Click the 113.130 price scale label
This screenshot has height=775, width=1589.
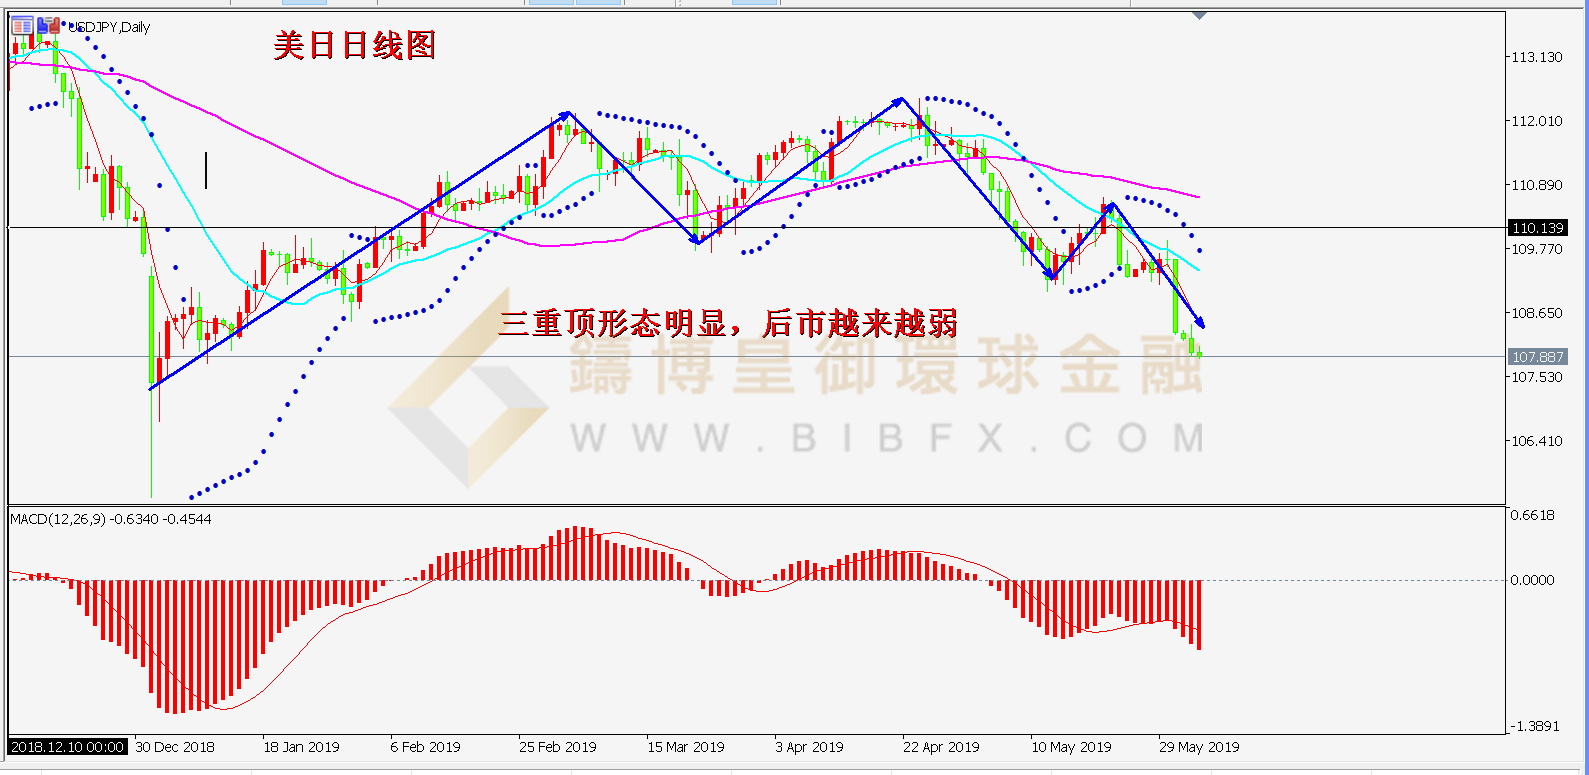tap(1537, 57)
